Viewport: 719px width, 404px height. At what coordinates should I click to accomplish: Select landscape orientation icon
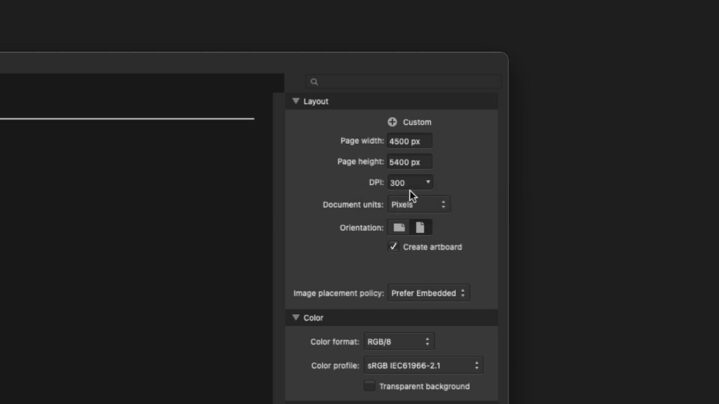click(x=399, y=227)
